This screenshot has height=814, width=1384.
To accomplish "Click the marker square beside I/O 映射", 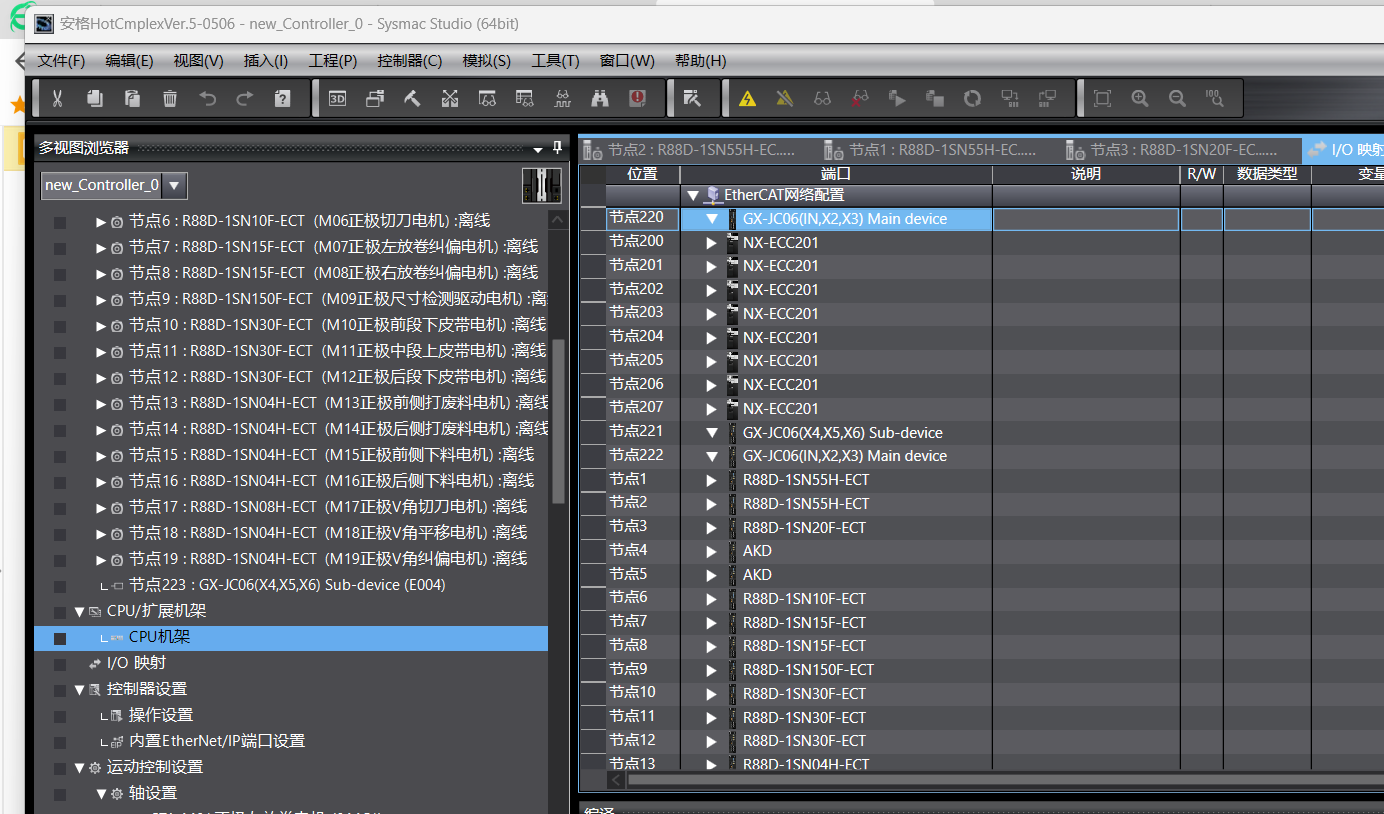I will (x=60, y=663).
